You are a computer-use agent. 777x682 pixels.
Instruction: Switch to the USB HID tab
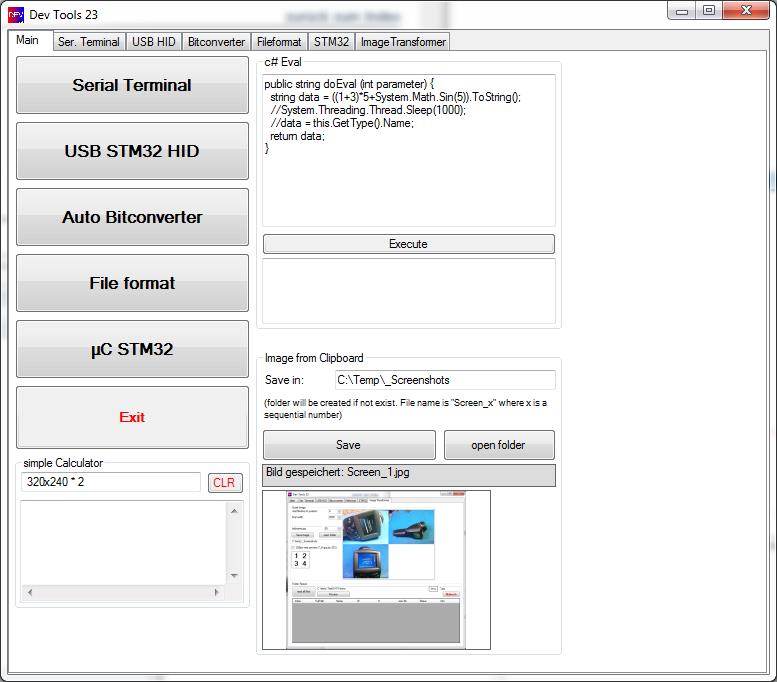(x=153, y=42)
